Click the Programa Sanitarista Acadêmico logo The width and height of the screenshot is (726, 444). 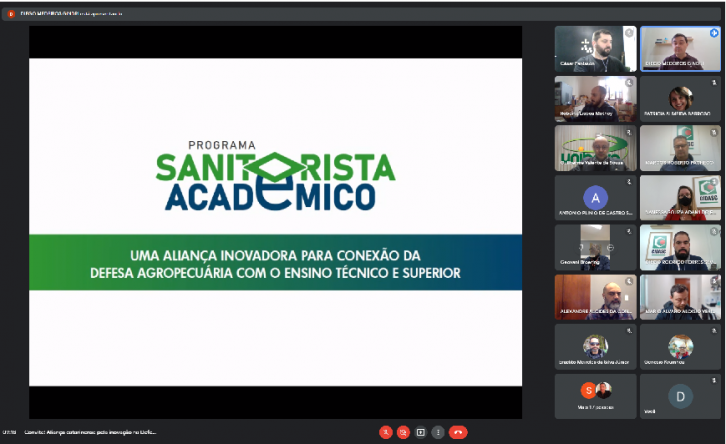click(275, 176)
